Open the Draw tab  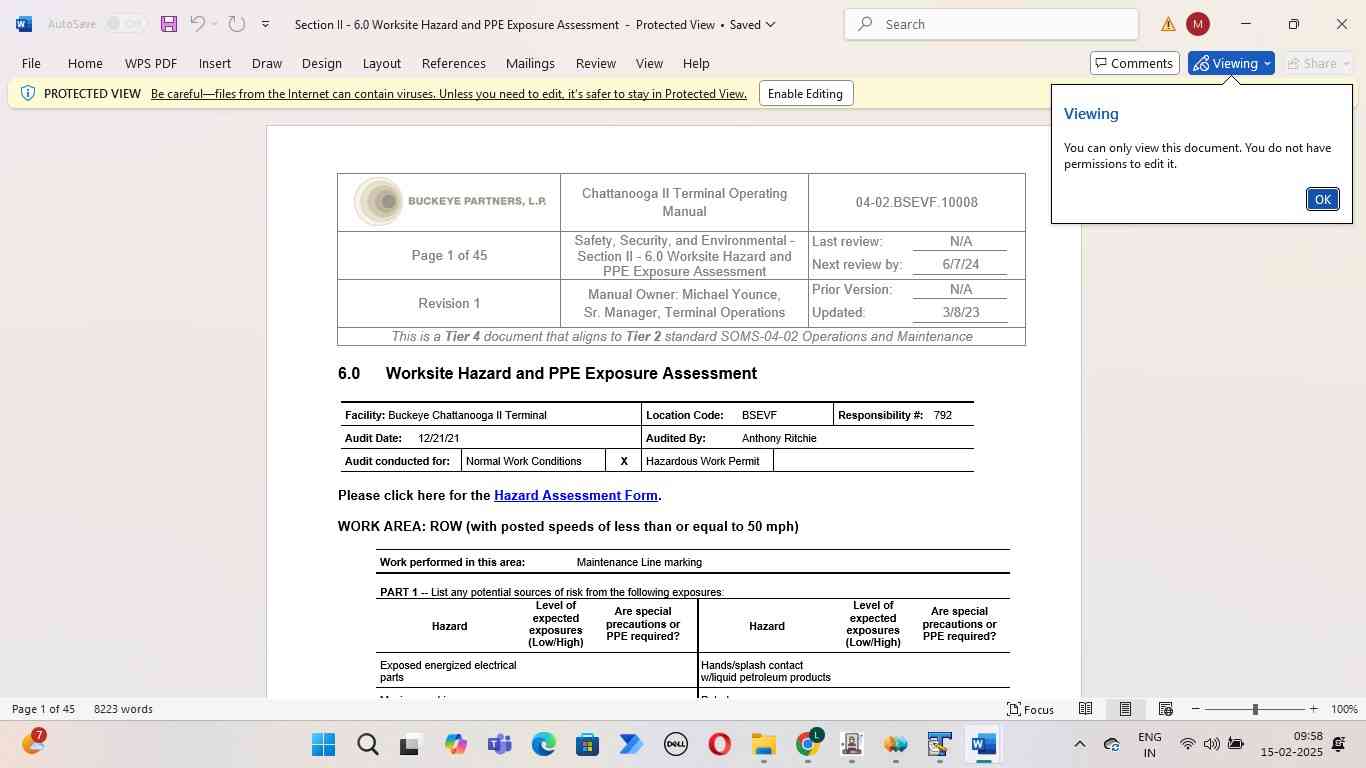coord(267,63)
